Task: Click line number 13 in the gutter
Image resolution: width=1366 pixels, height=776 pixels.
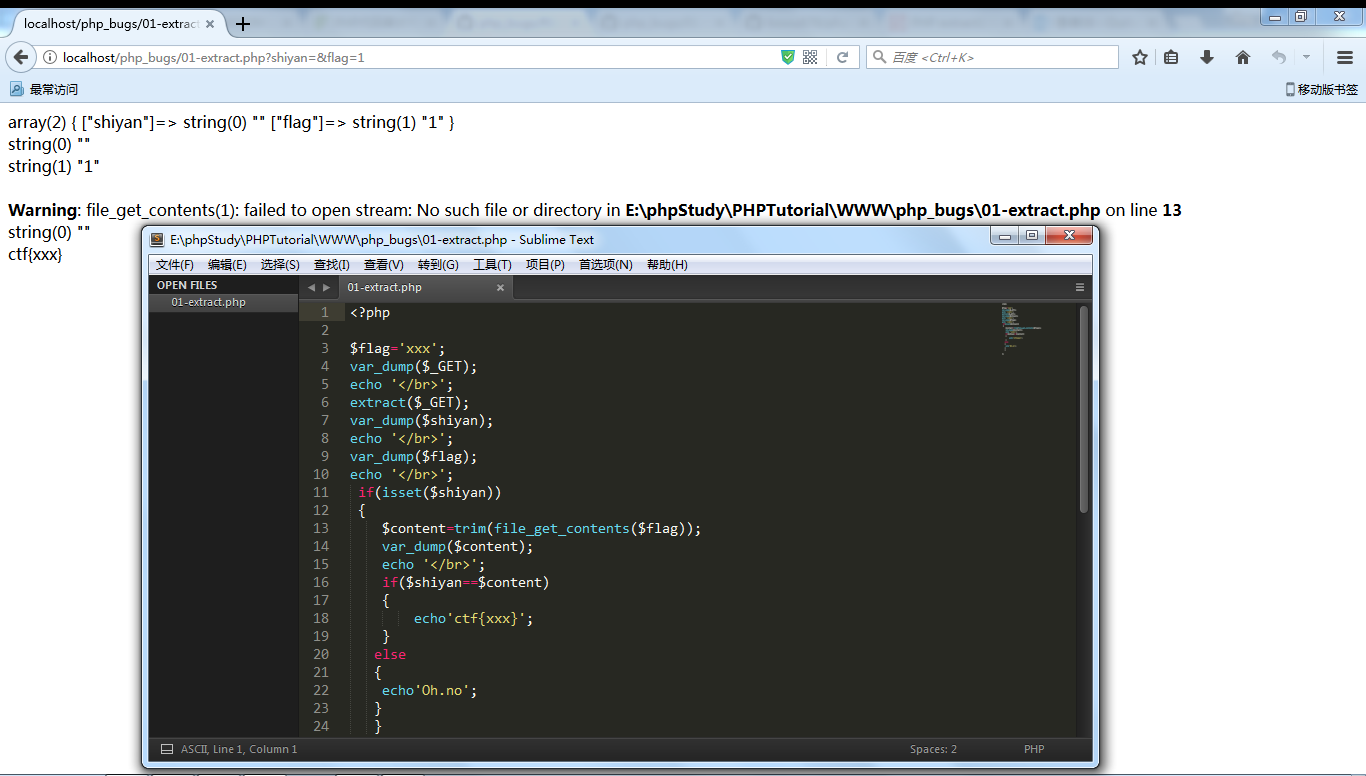Action: 320,528
